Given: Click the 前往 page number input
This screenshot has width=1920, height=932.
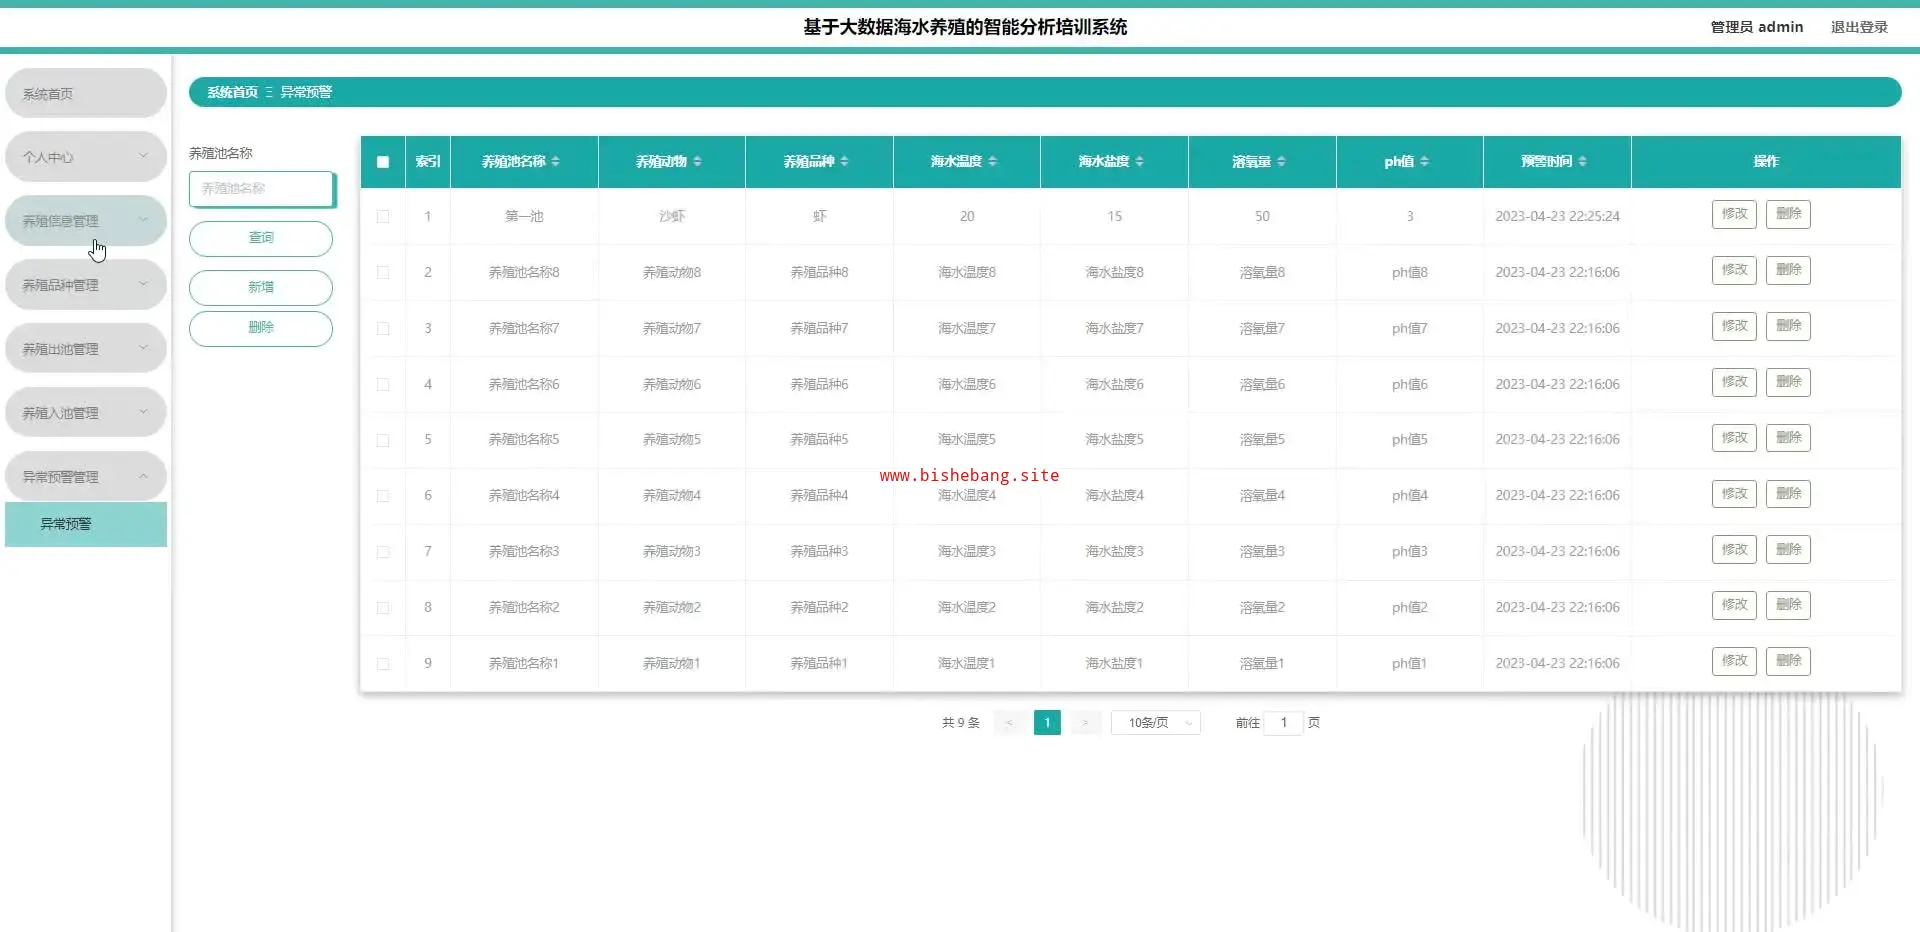Looking at the screenshot, I should click(x=1283, y=723).
